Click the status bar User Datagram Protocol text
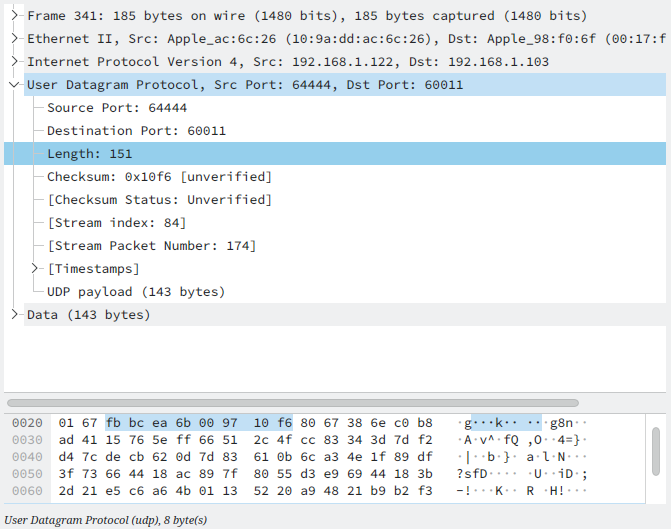This screenshot has width=671, height=529. click(105, 520)
